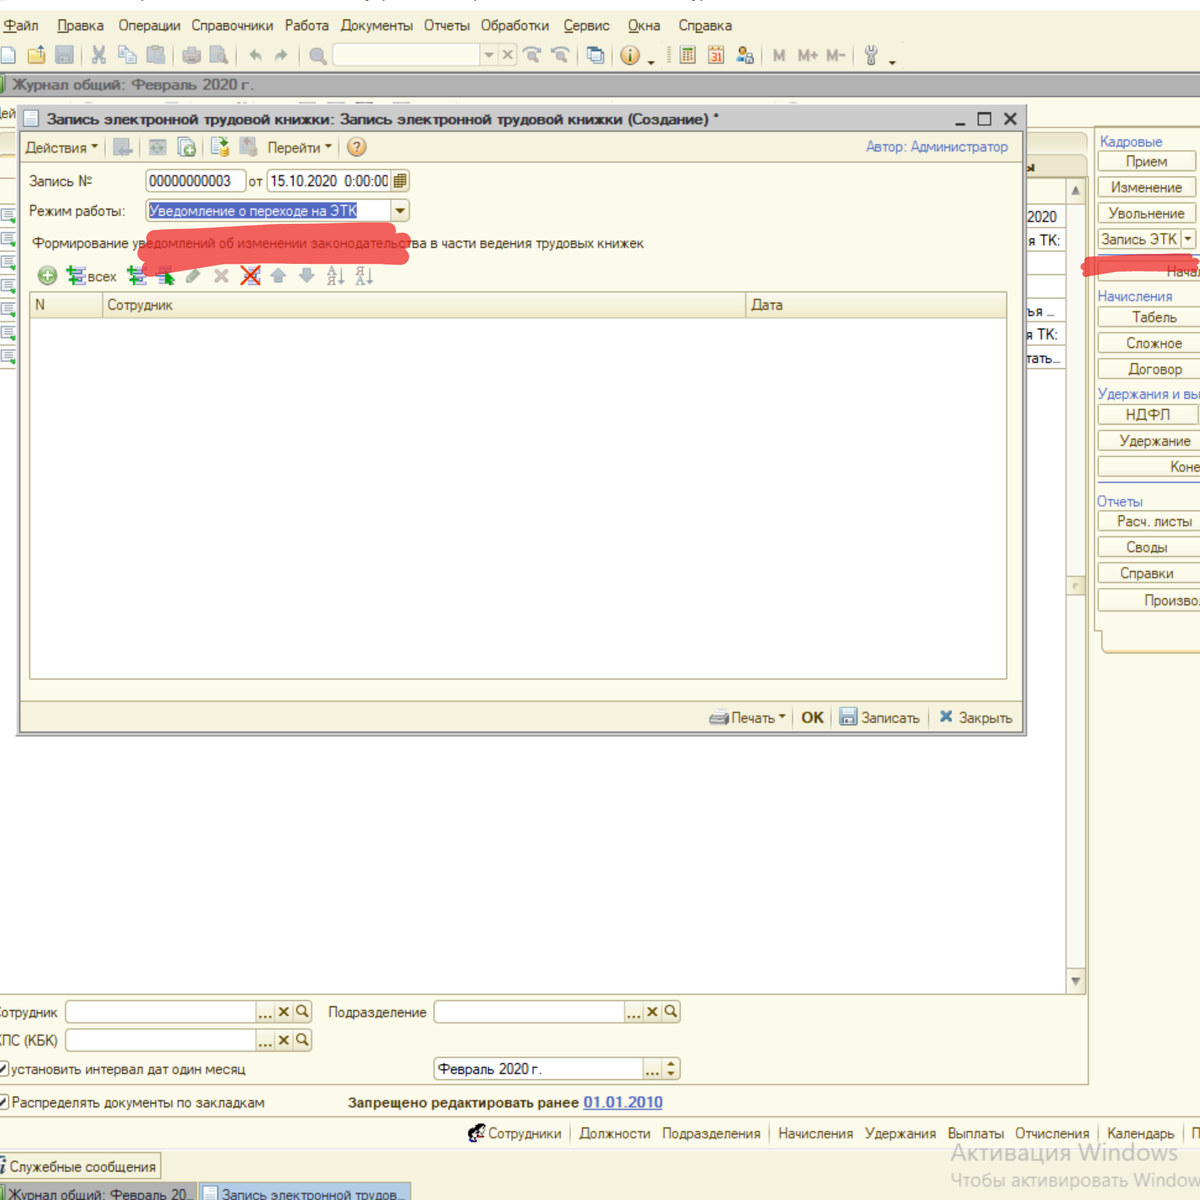Screen dimensions: 1200x1200
Task: Click the Сотрудник column header
Action: coord(424,305)
